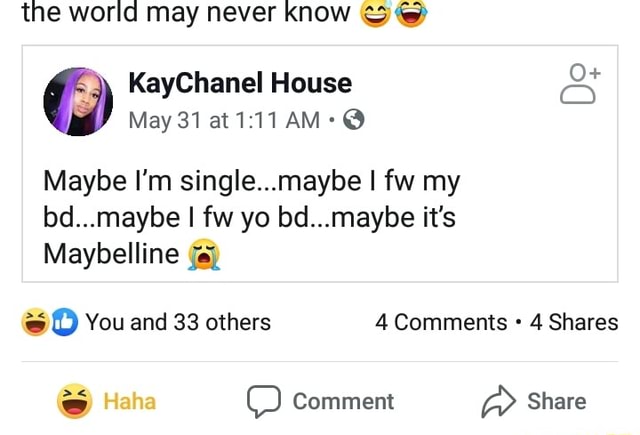This screenshot has width=640, height=435.
Task: Click the share arrow icon
Action: click(x=497, y=401)
